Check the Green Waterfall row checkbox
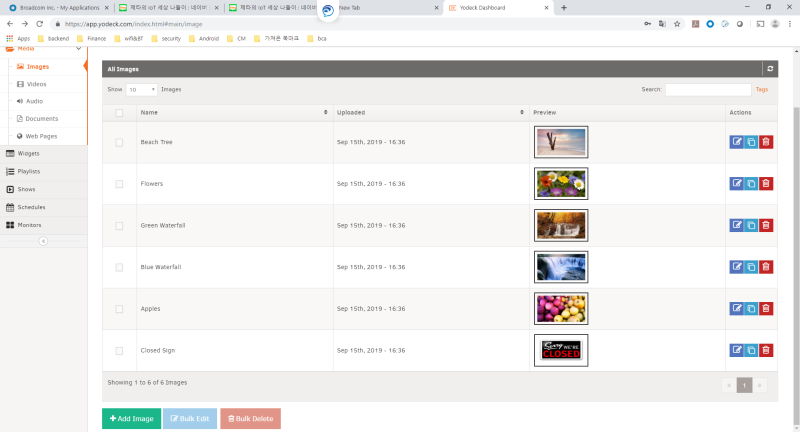This screenshot has width=800, height=432. coord(119,226)
